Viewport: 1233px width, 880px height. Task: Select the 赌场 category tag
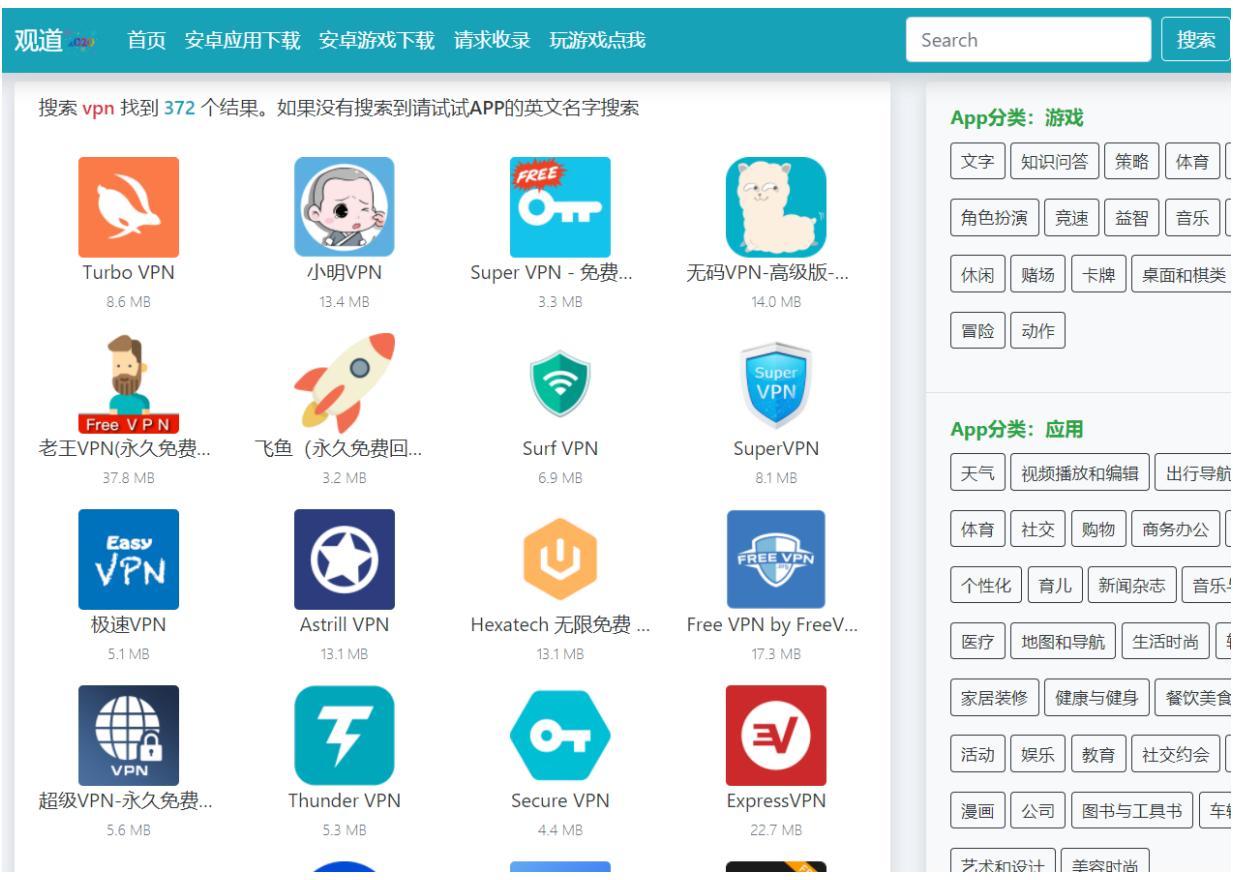pos(1037,274)
